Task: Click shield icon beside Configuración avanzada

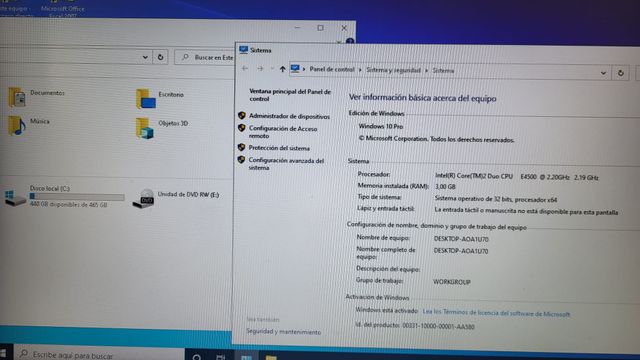Action: pyautogui.click(x=241, y=160)
